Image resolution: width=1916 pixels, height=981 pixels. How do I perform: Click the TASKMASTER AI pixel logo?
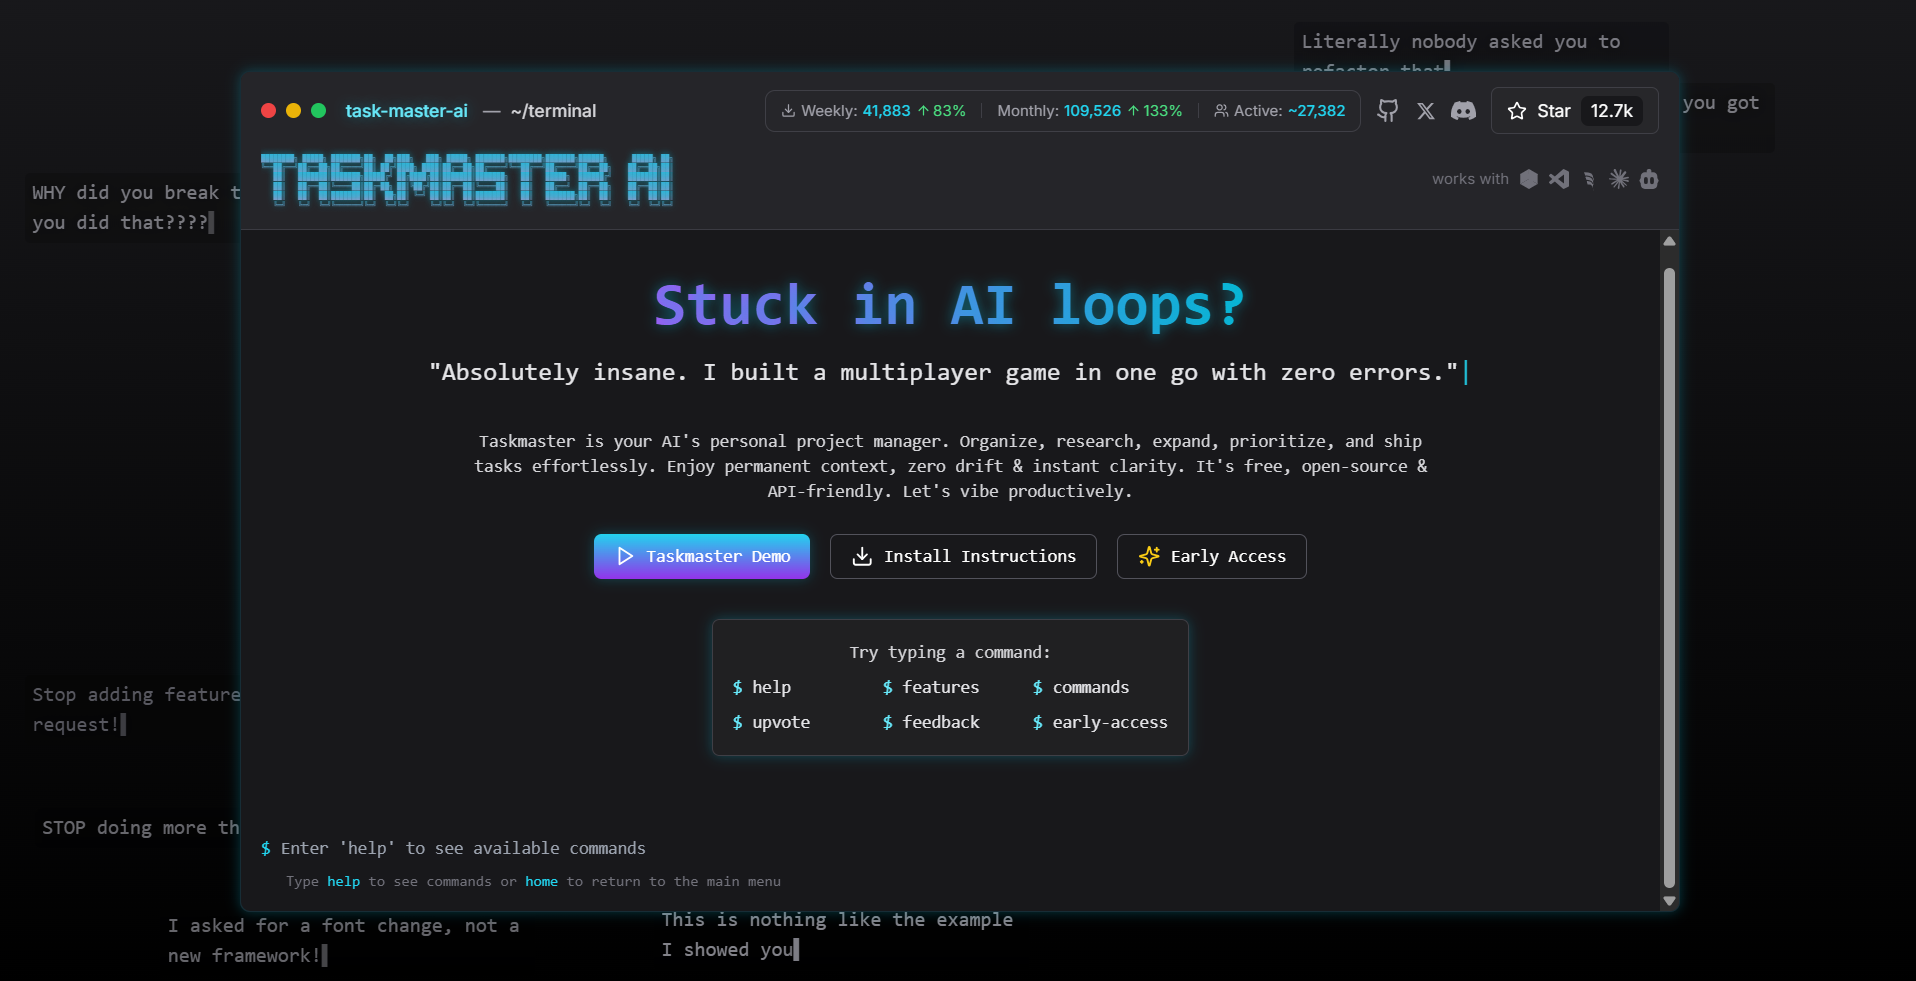point(467,180)
